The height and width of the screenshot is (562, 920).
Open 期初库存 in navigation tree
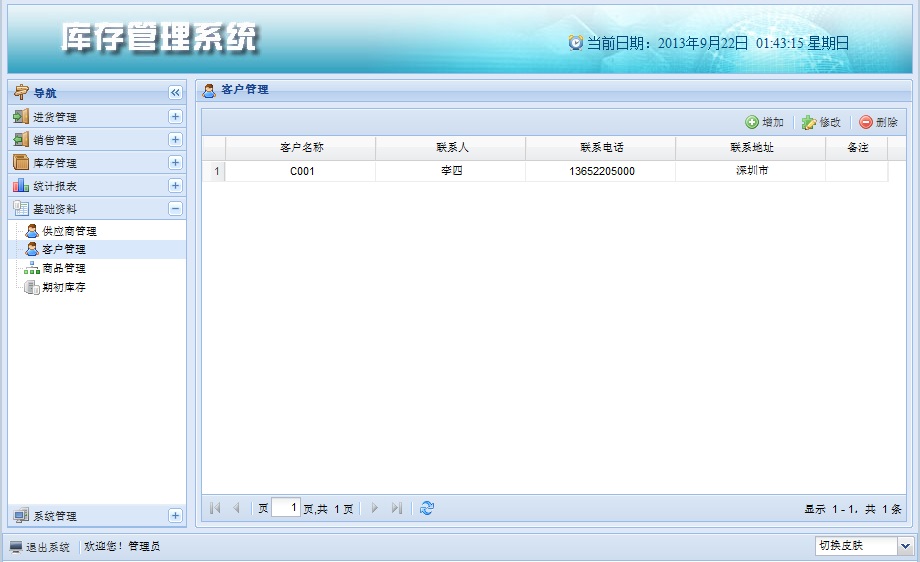point(63,287)
